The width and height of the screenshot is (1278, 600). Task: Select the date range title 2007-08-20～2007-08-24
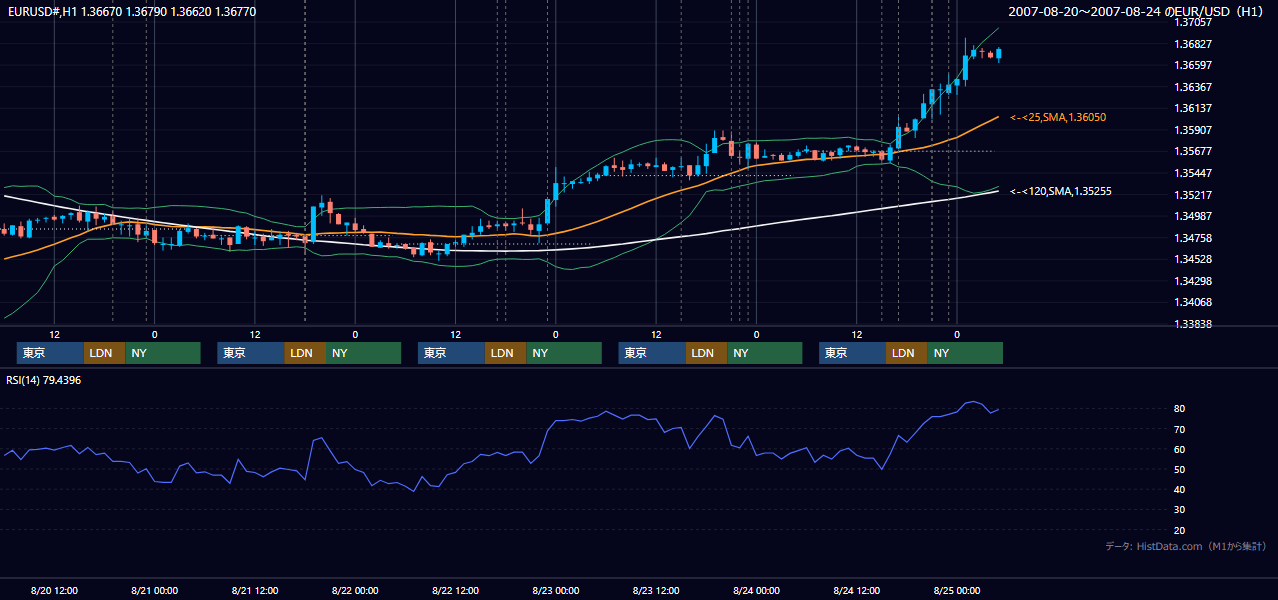tap(1087, 12)
